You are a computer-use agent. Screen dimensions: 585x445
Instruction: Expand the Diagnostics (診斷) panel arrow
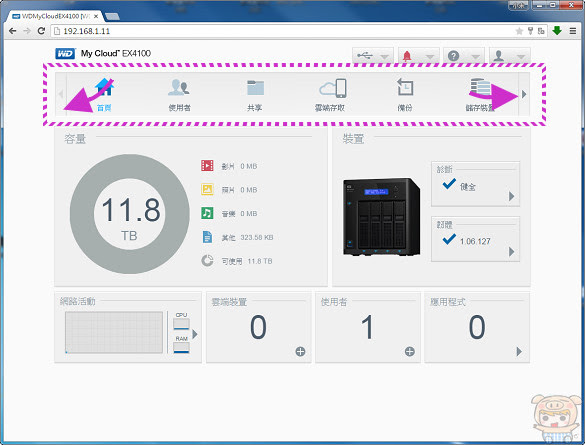(512, 196)
